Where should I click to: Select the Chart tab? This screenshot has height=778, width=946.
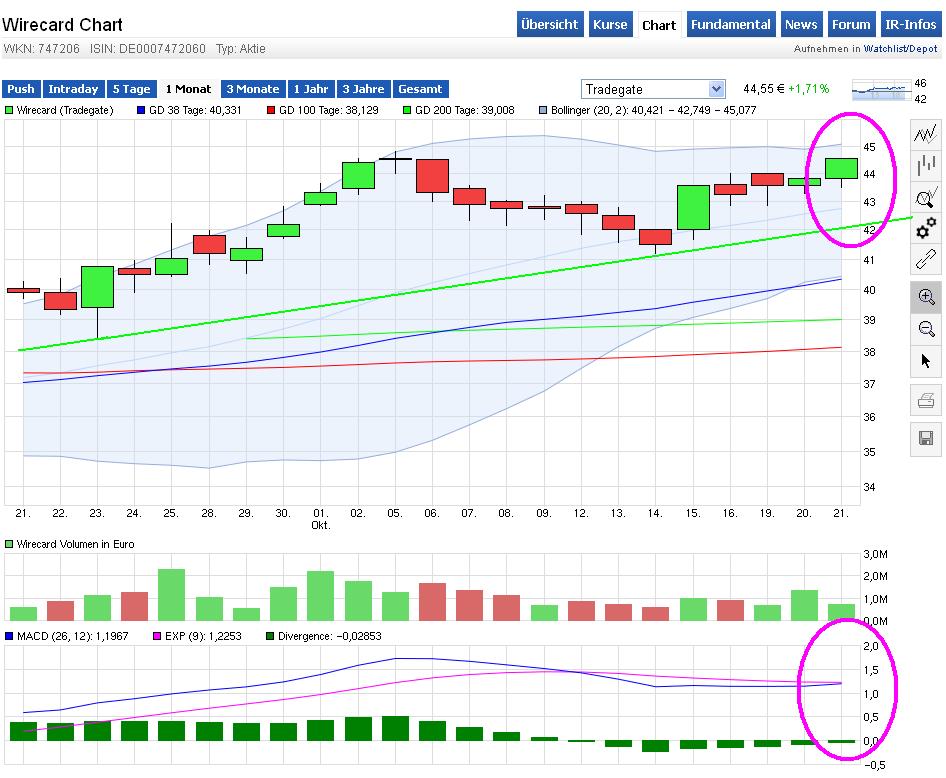(659, 25)
